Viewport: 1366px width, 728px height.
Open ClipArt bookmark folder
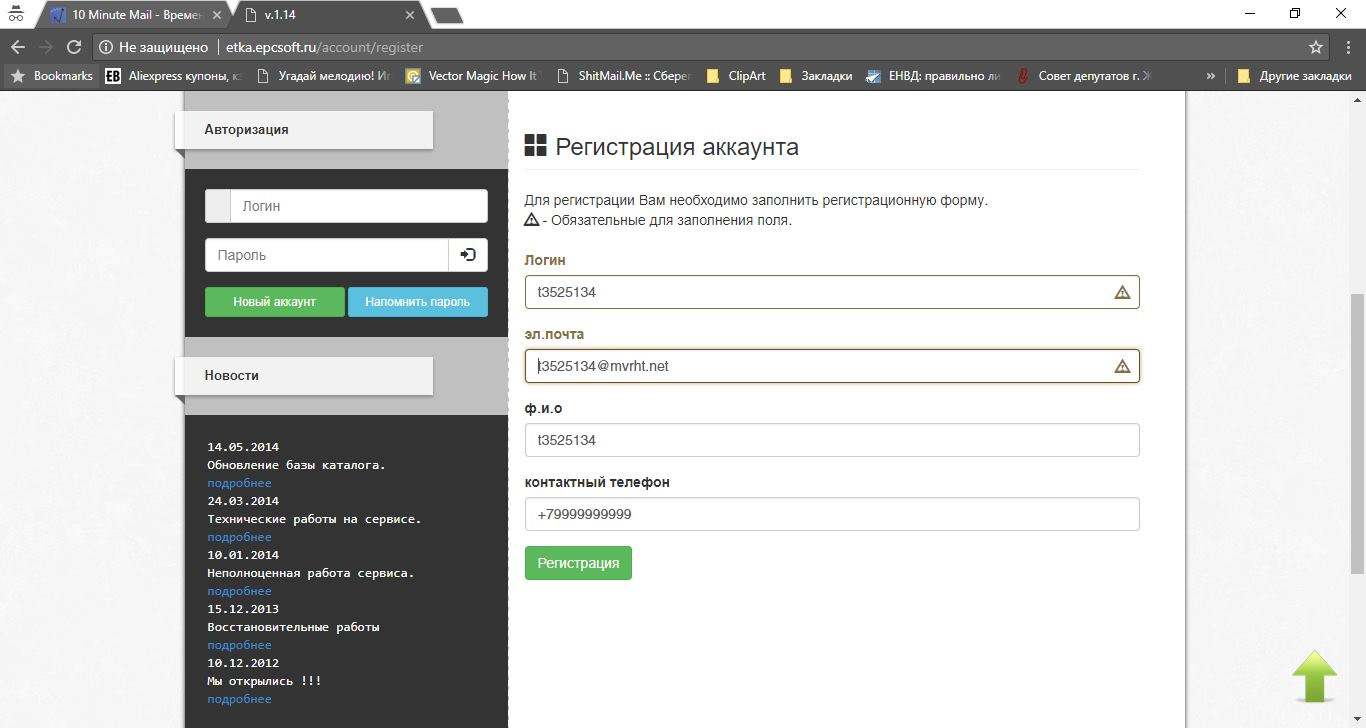736,75
